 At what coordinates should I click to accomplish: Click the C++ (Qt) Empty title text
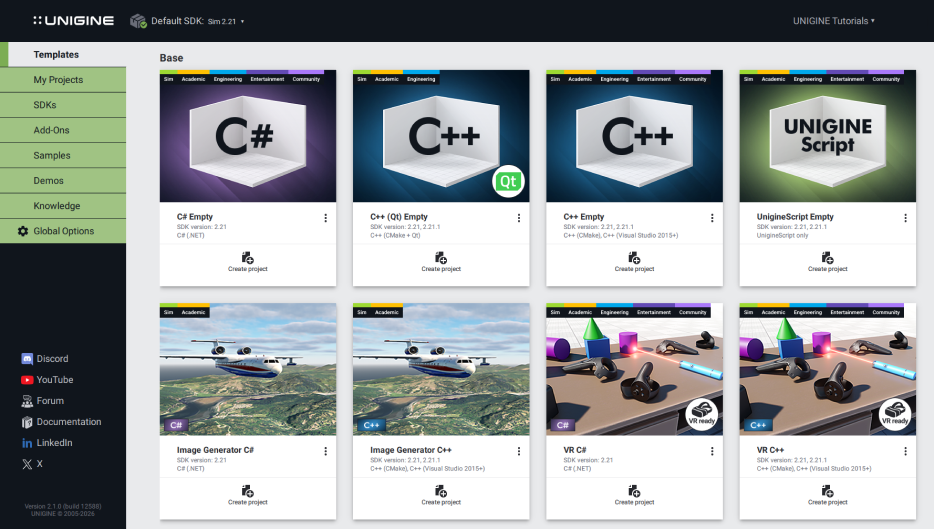coord(398,217)
